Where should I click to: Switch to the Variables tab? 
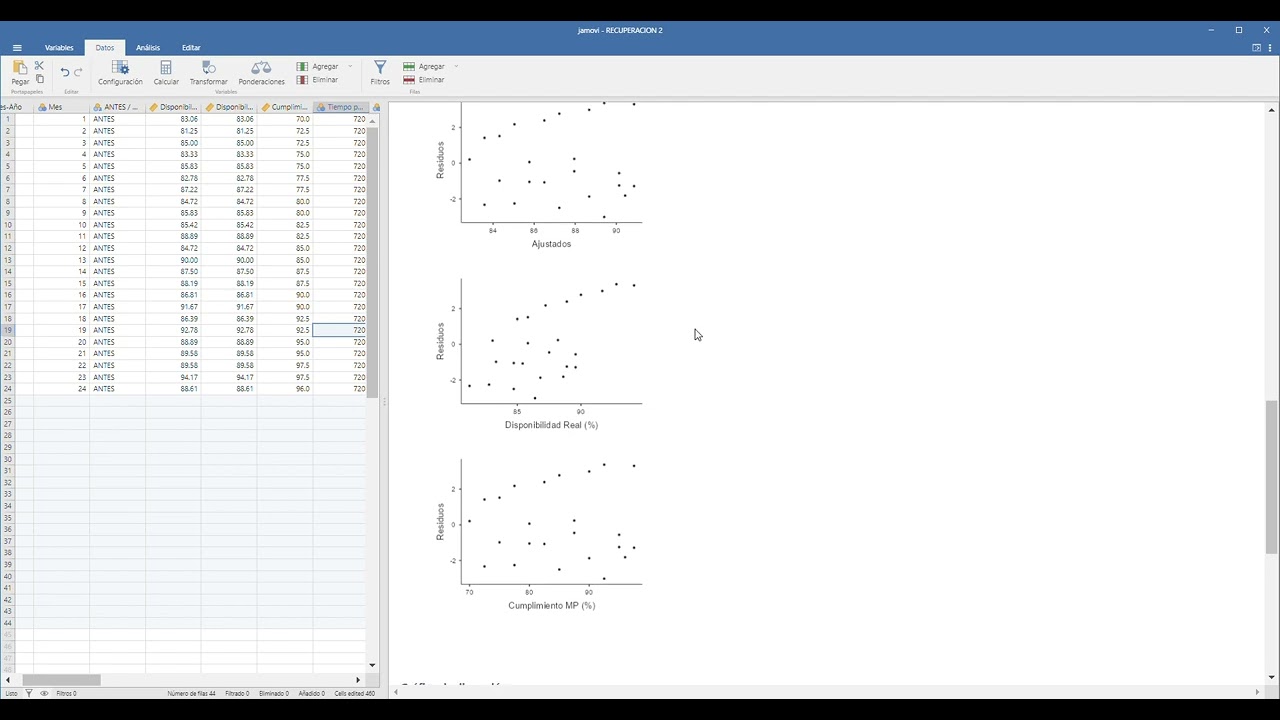pyautogui.click(x=59, y=48)
